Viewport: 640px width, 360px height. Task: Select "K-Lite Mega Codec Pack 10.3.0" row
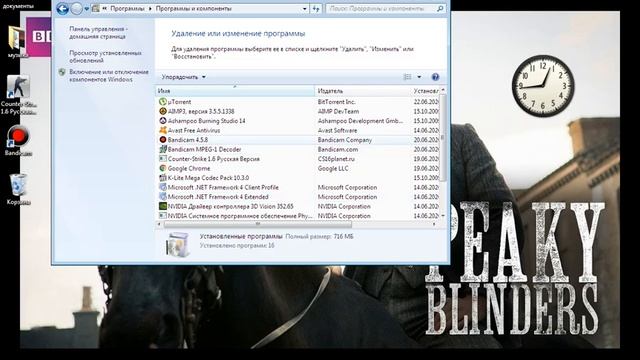297,178
